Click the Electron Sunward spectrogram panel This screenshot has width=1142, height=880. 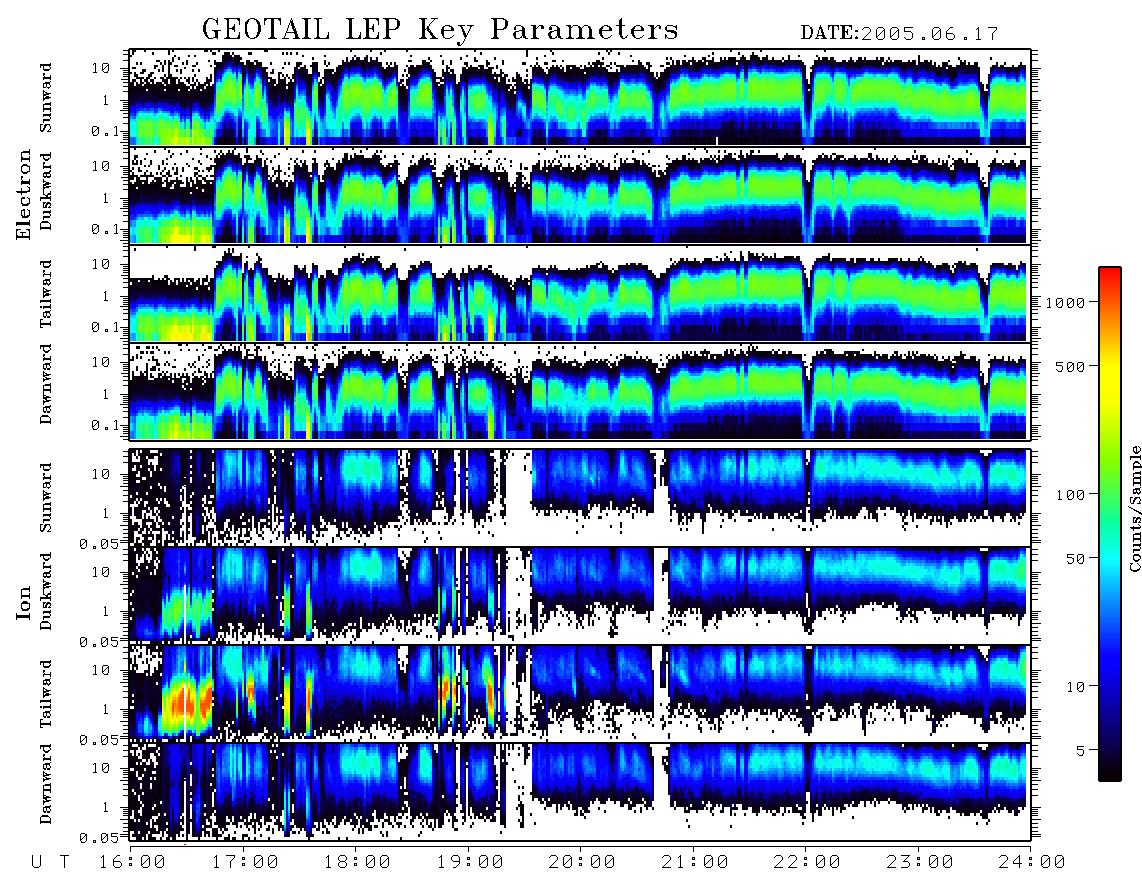(x=580, y=97)
